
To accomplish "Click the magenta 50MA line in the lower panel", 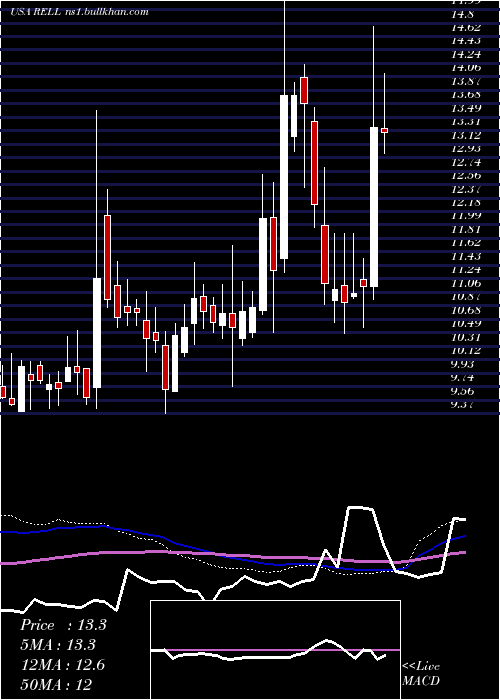I will point(232,556).
